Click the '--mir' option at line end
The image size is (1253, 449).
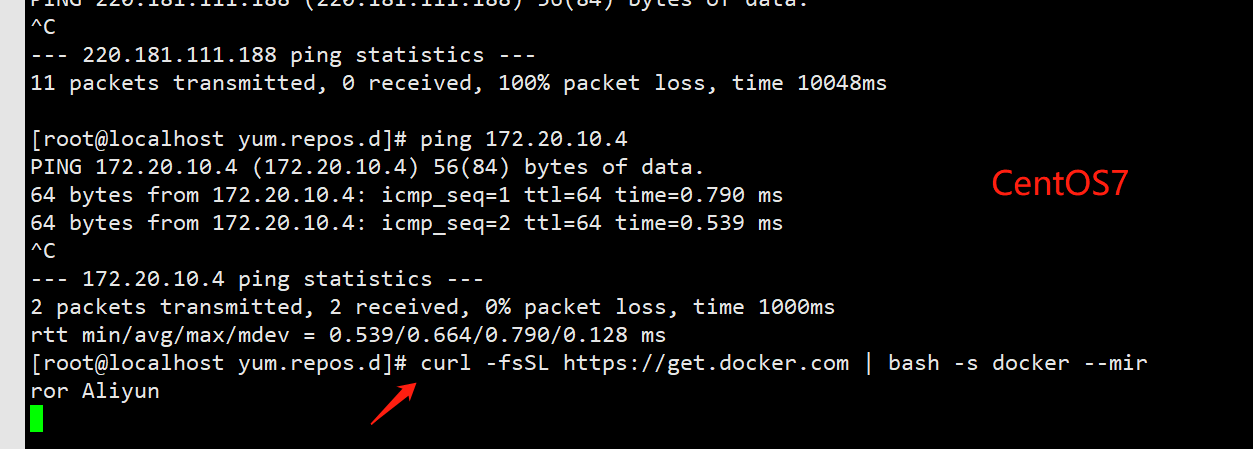[1115, 363]
